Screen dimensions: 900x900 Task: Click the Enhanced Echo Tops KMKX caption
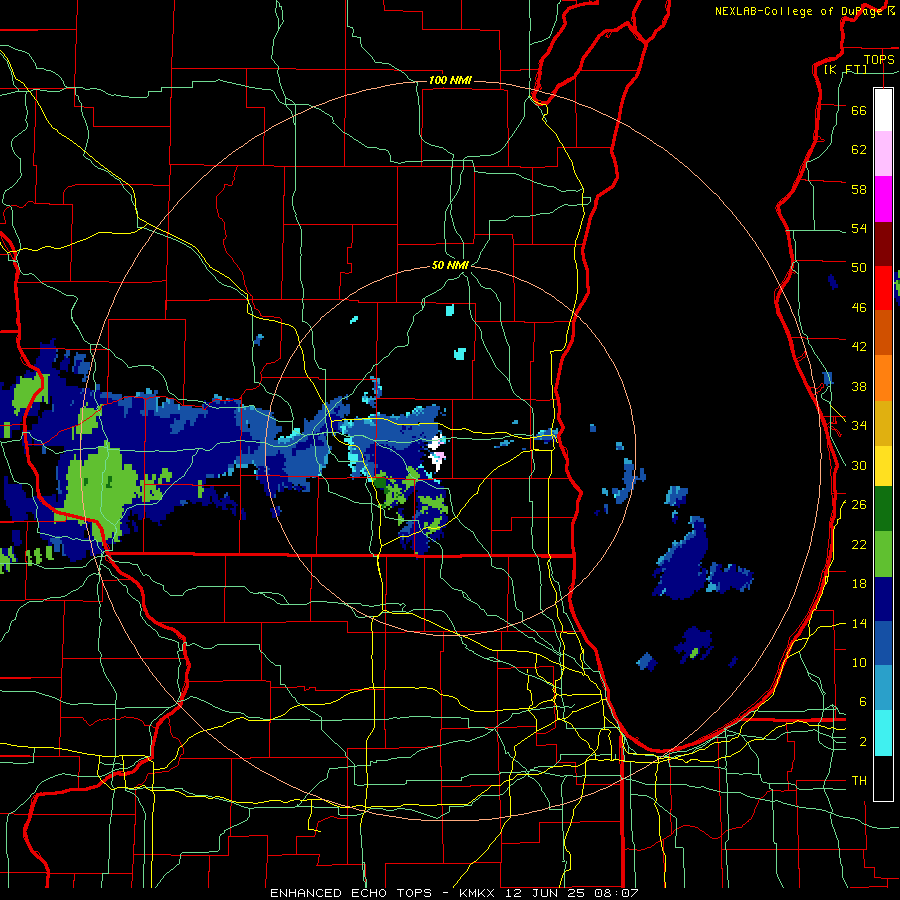[x=454, y=893]
